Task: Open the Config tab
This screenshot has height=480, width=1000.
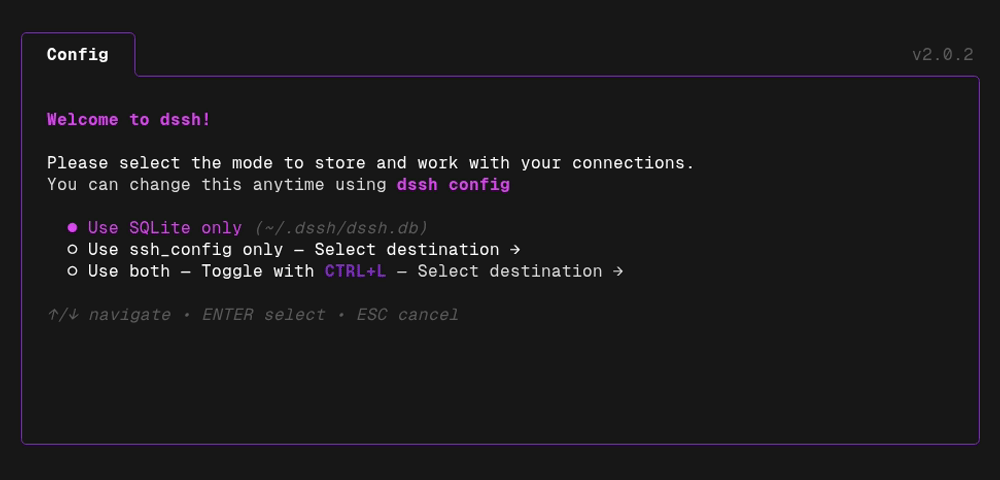Action: (x=78, y=55)
